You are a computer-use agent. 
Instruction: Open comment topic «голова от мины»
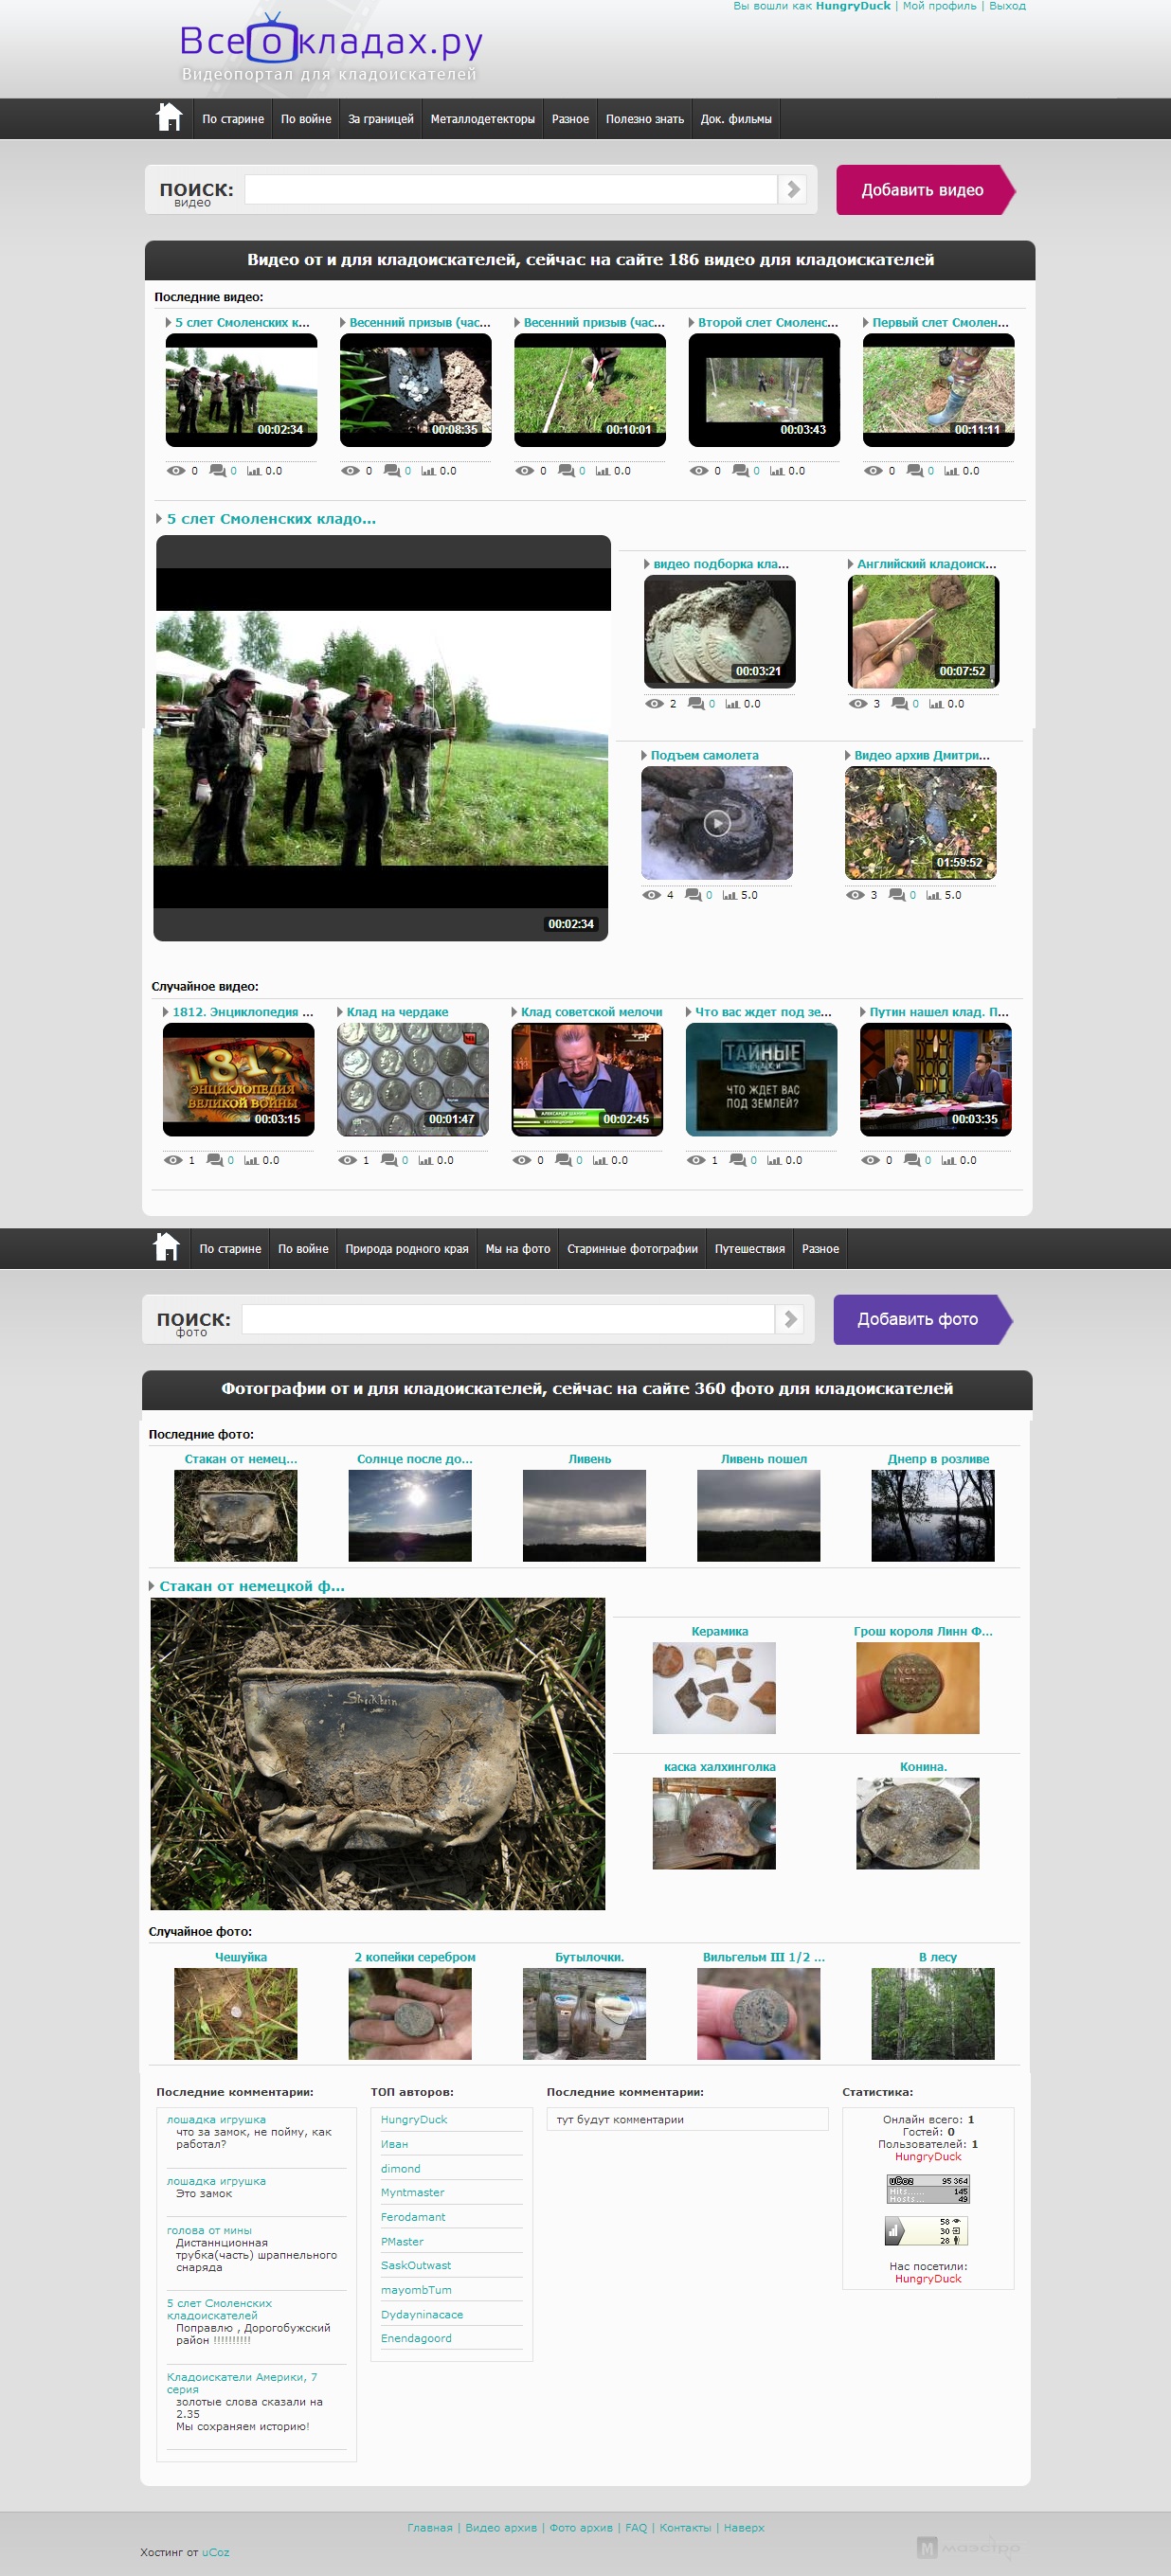(x=209, y=2230)
